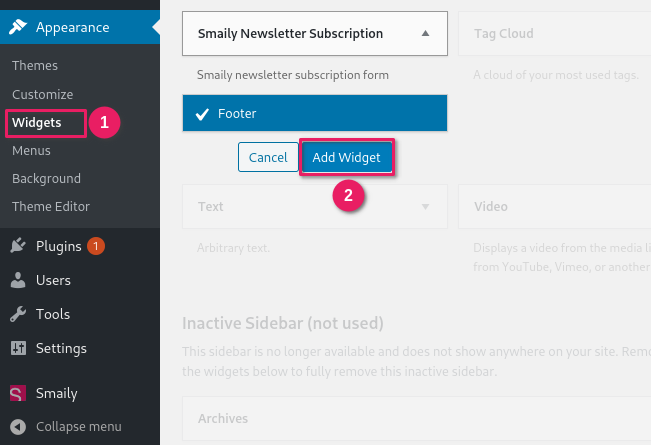651x445 pixels.
Task: Click the Collapse menu arrow icon
Action: [x=18, y=427]
